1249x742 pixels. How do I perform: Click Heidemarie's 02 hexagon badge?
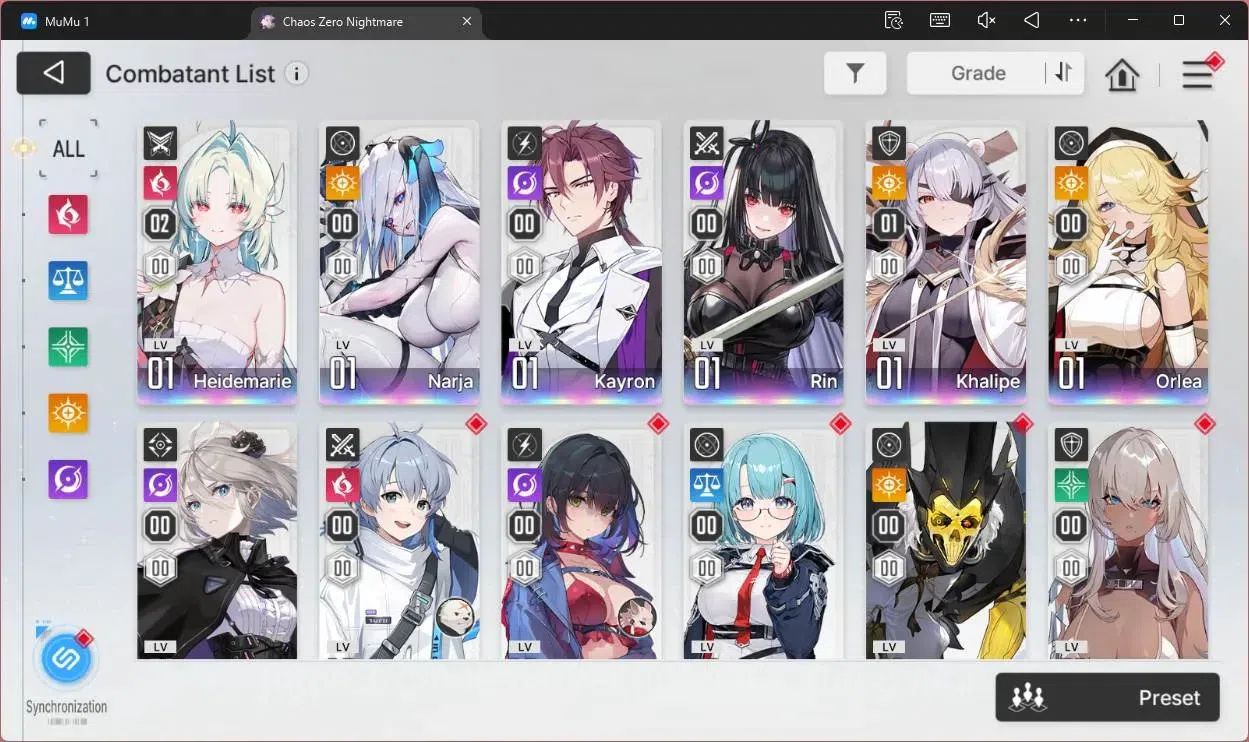coord(160,223)
